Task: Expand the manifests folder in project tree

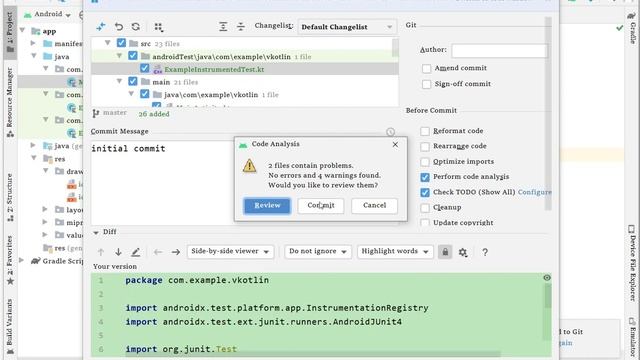Action: coord(33,43)
